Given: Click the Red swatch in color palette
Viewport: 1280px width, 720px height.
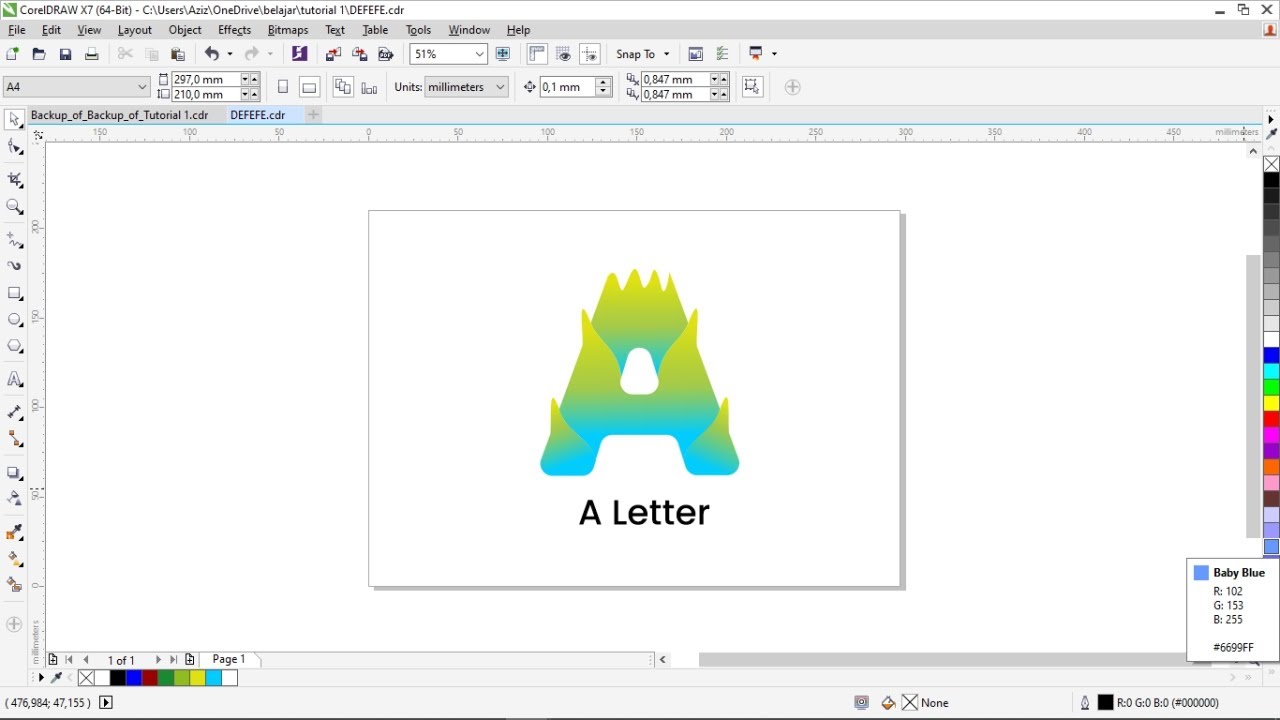Looking at the screenshot, I should pyautogui.click(x=1271, y=419).
